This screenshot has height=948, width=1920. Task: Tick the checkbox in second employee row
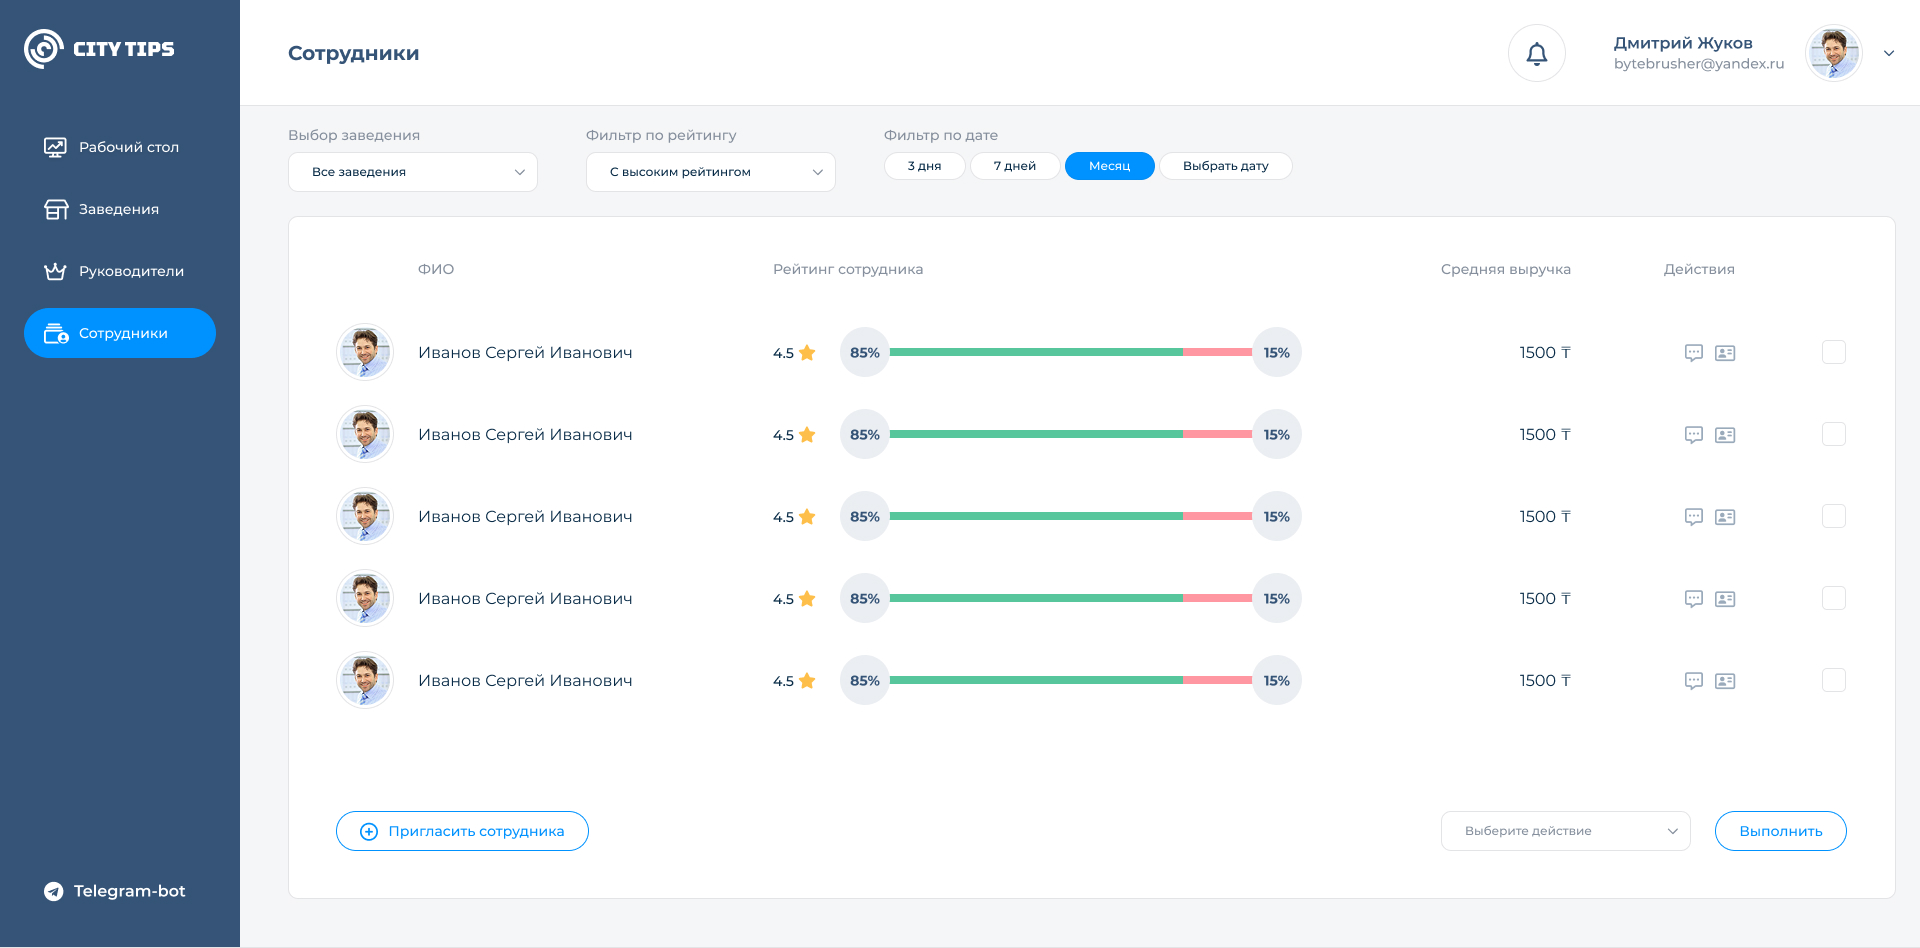(x=1834, y=434)
